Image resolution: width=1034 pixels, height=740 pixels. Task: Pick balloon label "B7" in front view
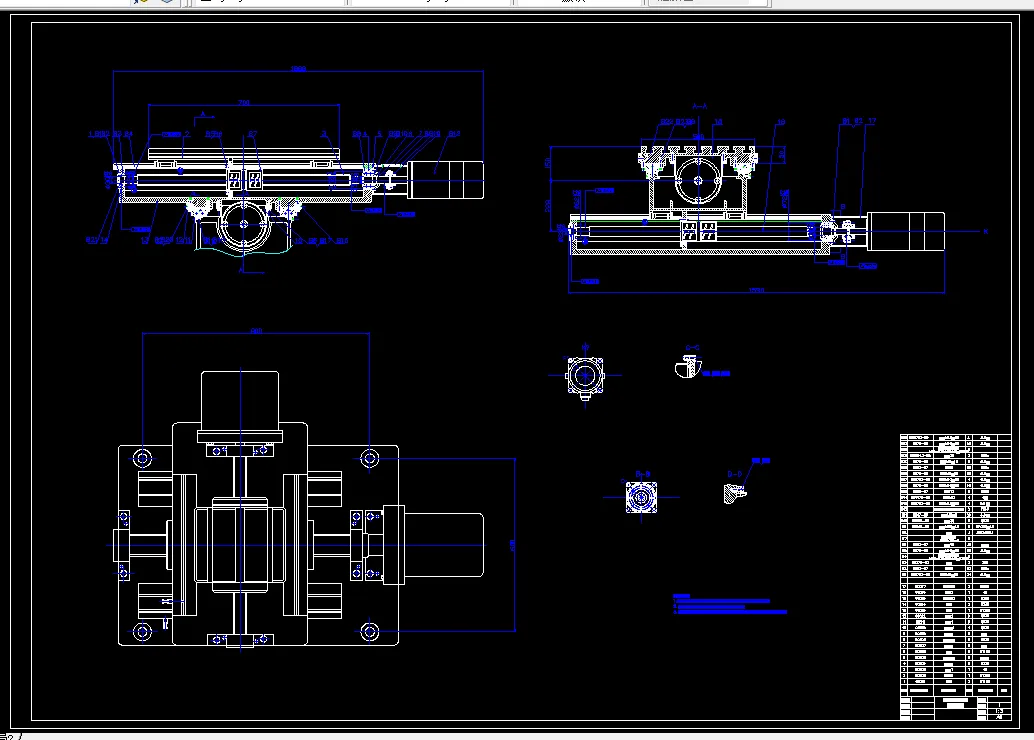point(253,135)
